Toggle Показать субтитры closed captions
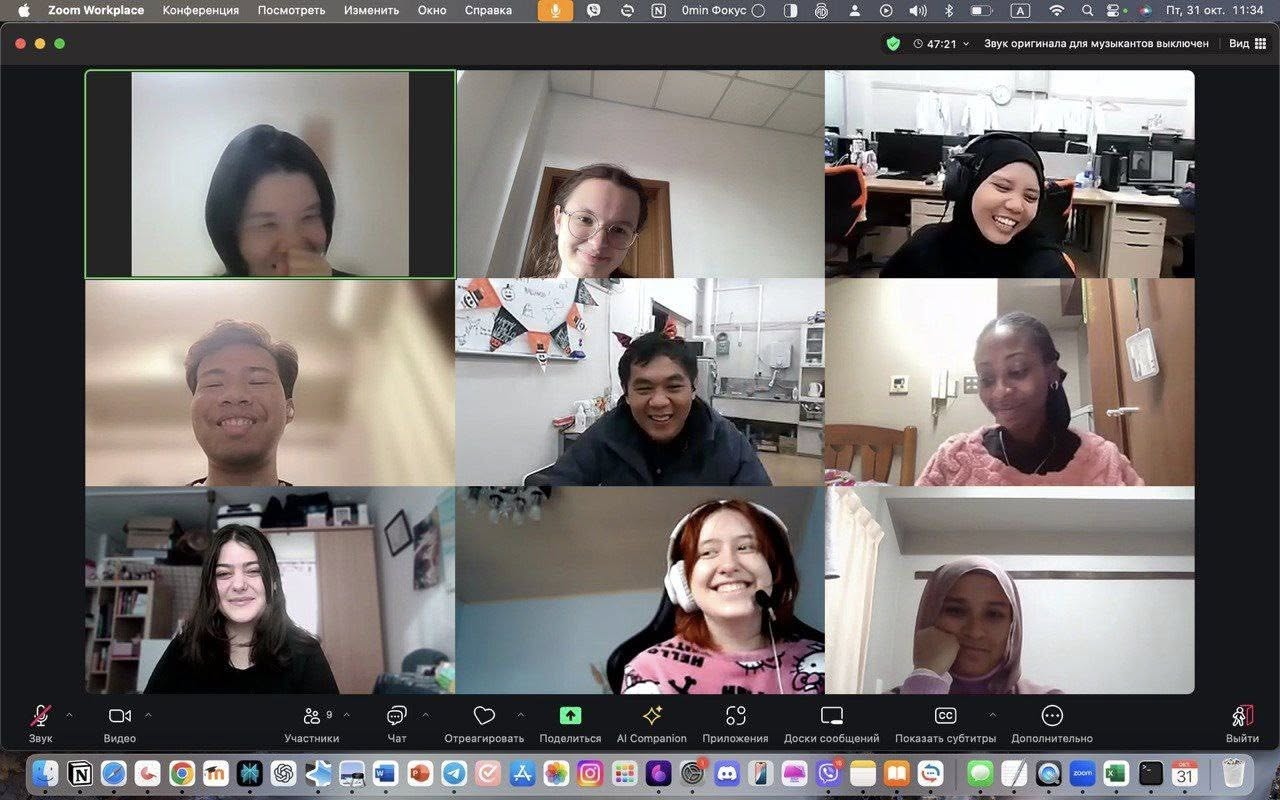 click(945, 716)
